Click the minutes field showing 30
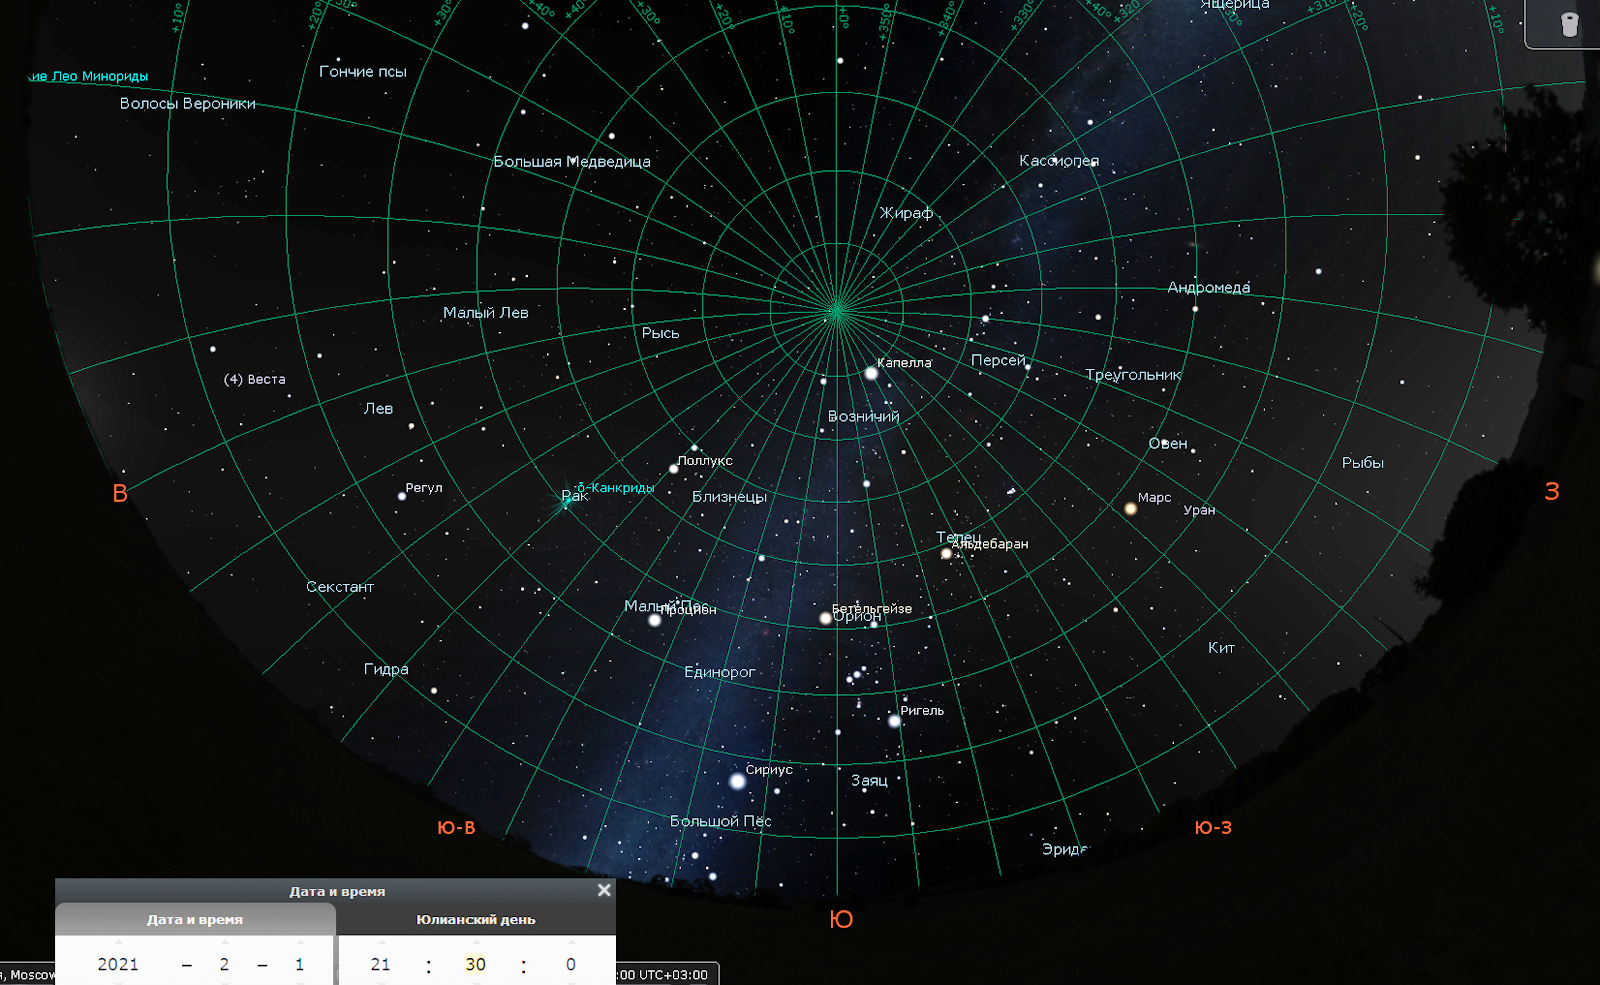Image resolution: width=1600 pixels, height=985 pixels. (475, 965)
